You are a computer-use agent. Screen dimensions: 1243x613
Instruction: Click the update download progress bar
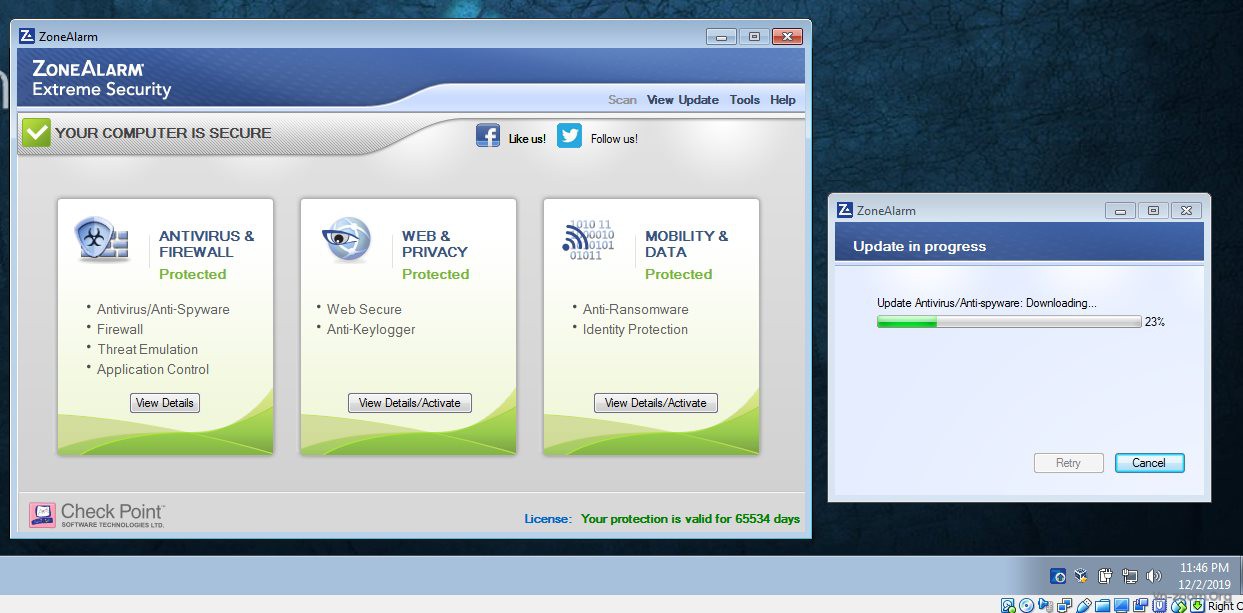point(1008,322)
